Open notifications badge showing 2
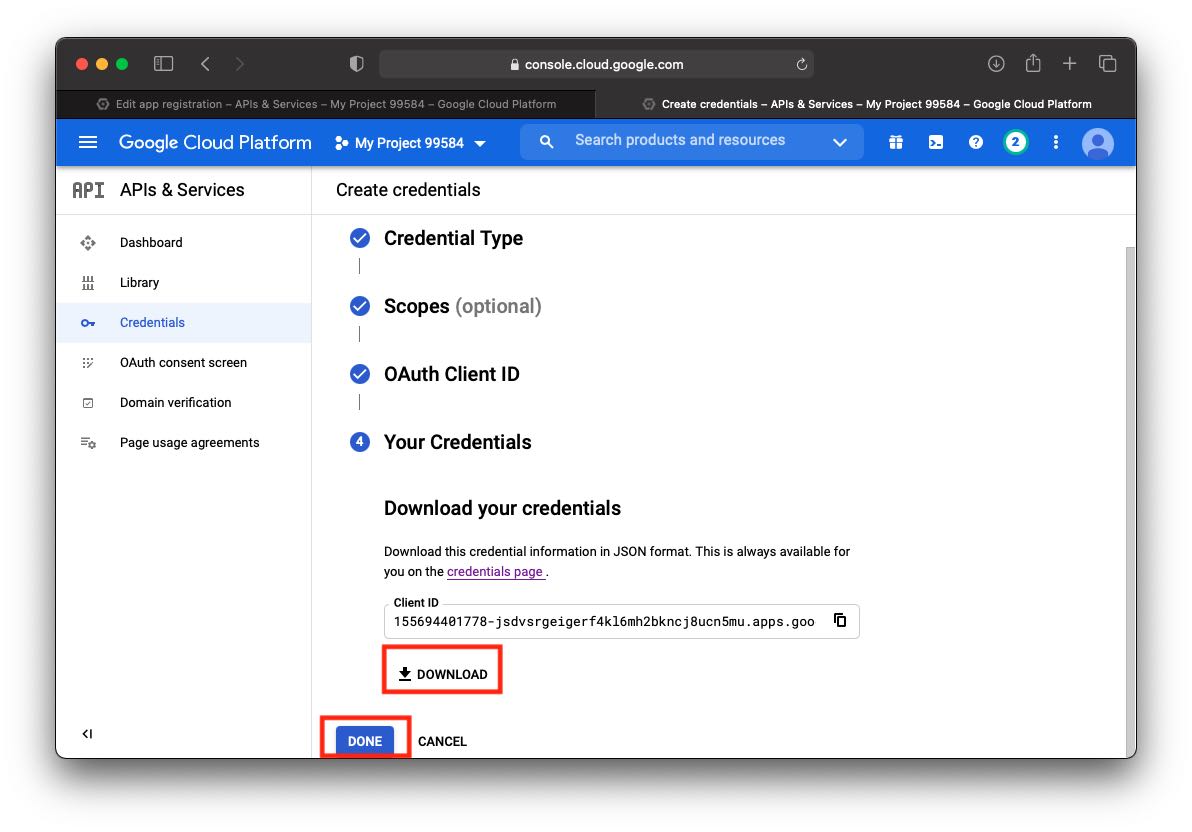1192x832 pixels. coord(1015,142)
